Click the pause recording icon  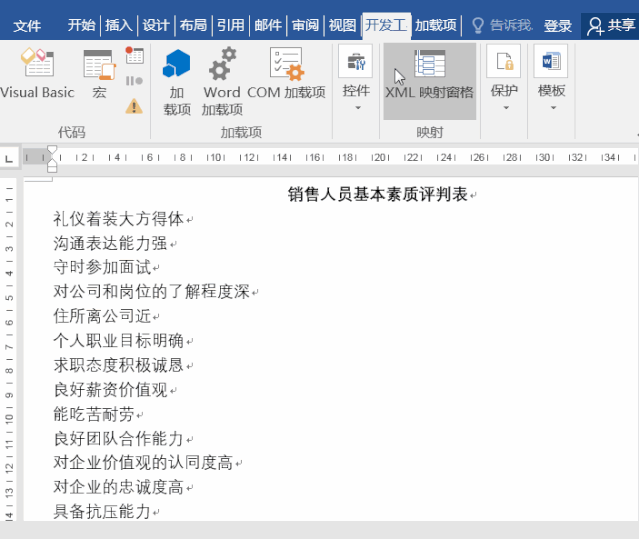(x=135, y=80)
